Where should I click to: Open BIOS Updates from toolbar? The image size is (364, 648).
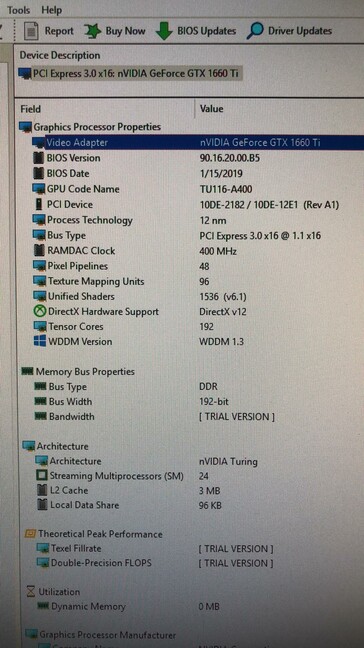click(196, 31)
